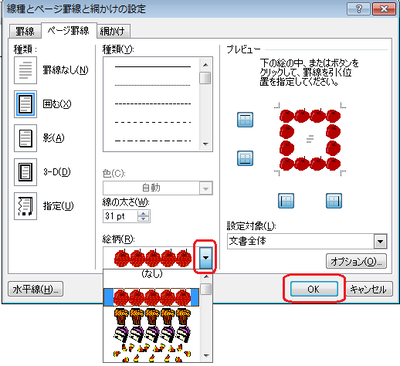Select the solid line style

click(x=153, y=67)
